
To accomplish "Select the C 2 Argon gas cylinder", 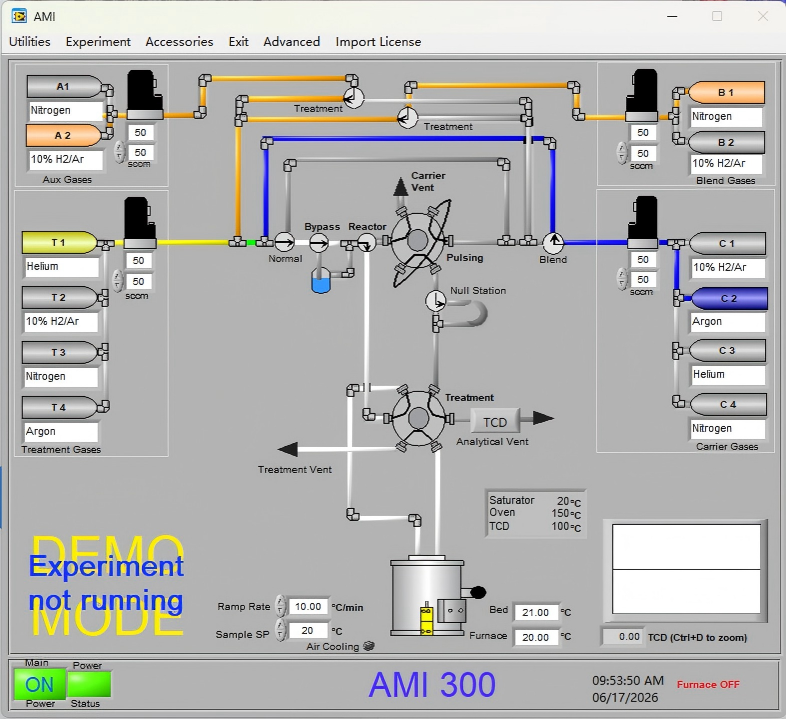I will click(729, 298).
